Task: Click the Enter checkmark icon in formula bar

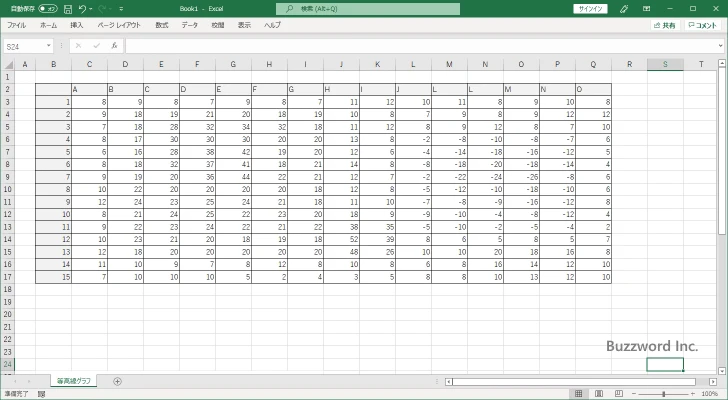Action: [97, 45]
